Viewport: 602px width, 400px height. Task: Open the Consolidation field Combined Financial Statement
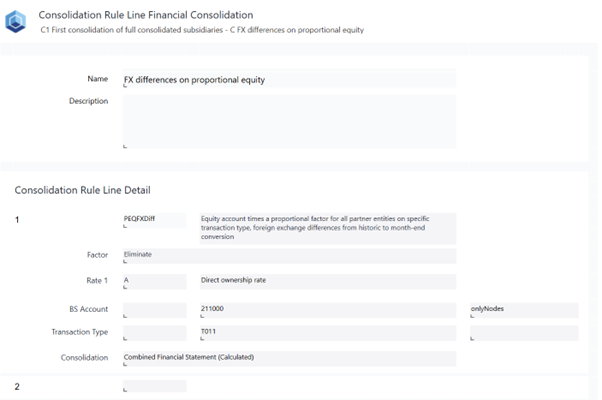pyautogui.click(x=288, y=358)
